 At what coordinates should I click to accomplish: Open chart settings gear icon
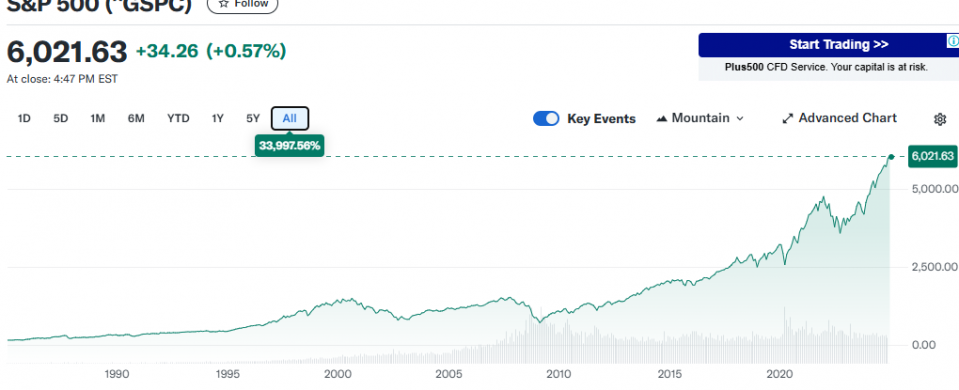click(940, 119)
